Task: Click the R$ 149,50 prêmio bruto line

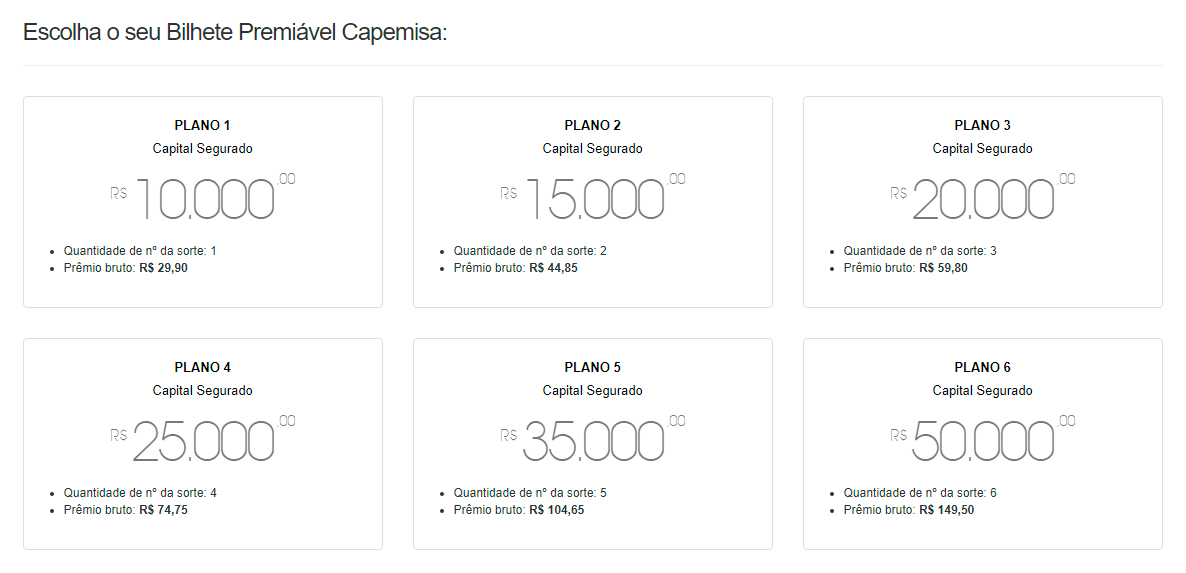Action: pyautogui.click(x=908, y=510)
